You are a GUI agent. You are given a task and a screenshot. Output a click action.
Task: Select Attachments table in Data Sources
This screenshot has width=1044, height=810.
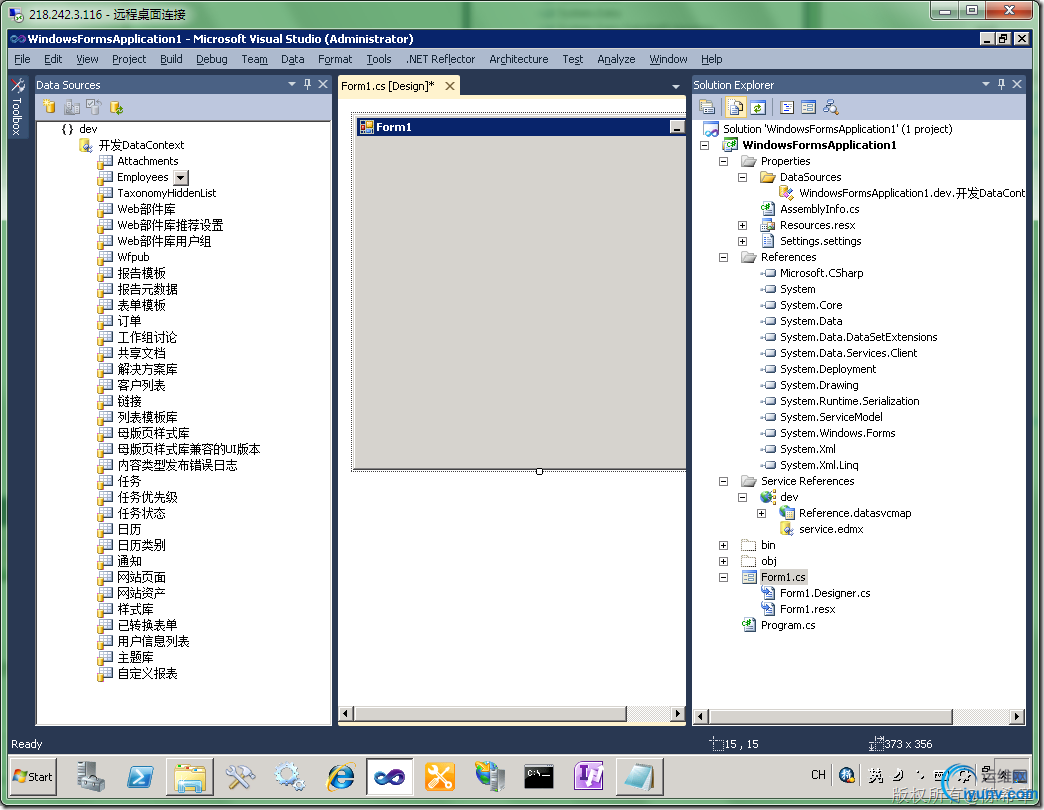coord(148,161)
